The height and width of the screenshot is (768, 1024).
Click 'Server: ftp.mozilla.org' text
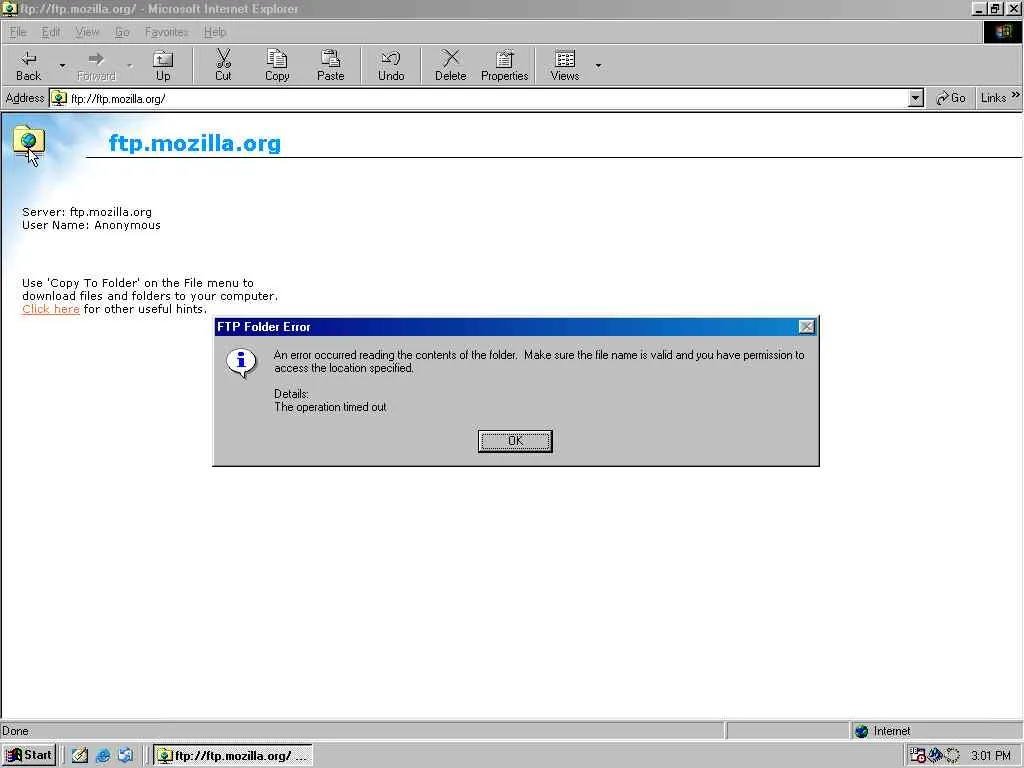87,212
